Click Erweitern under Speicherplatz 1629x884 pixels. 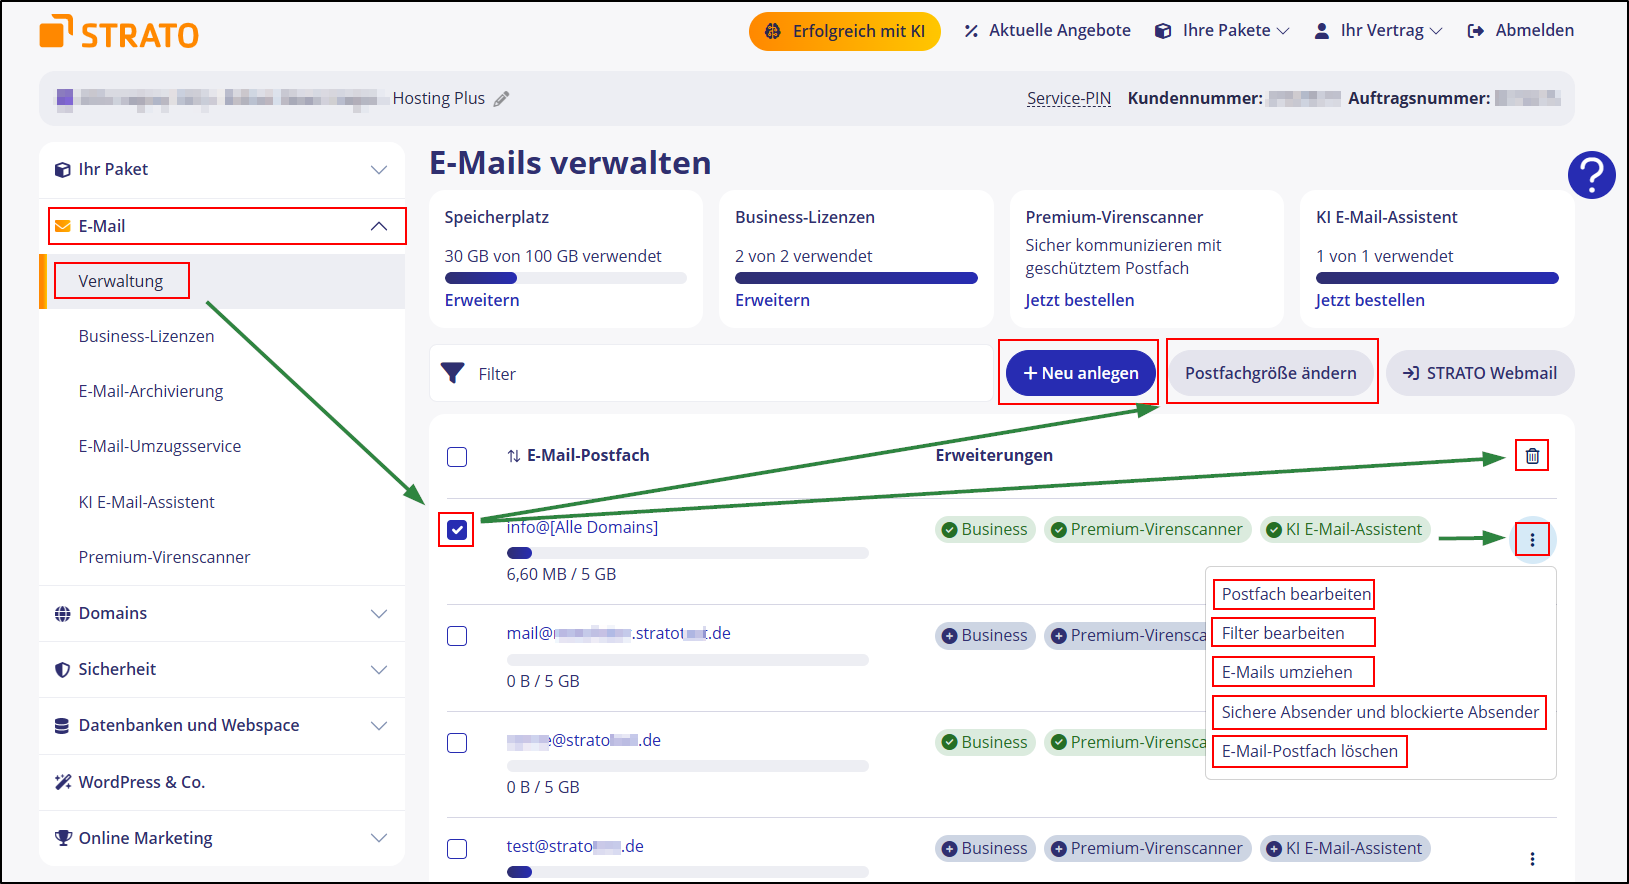tap(482, 300)
